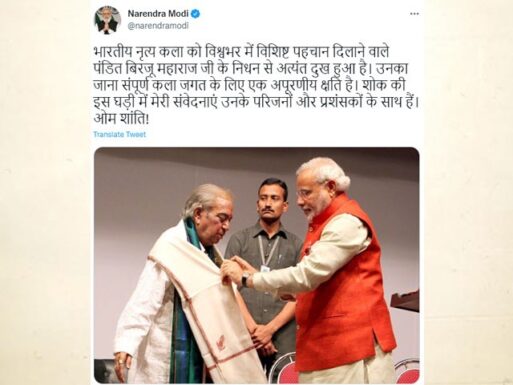Click the first line starting "भारतीय नृत्य कला"
Viewport: 513px width, 385px height.
tap(241, 52)
